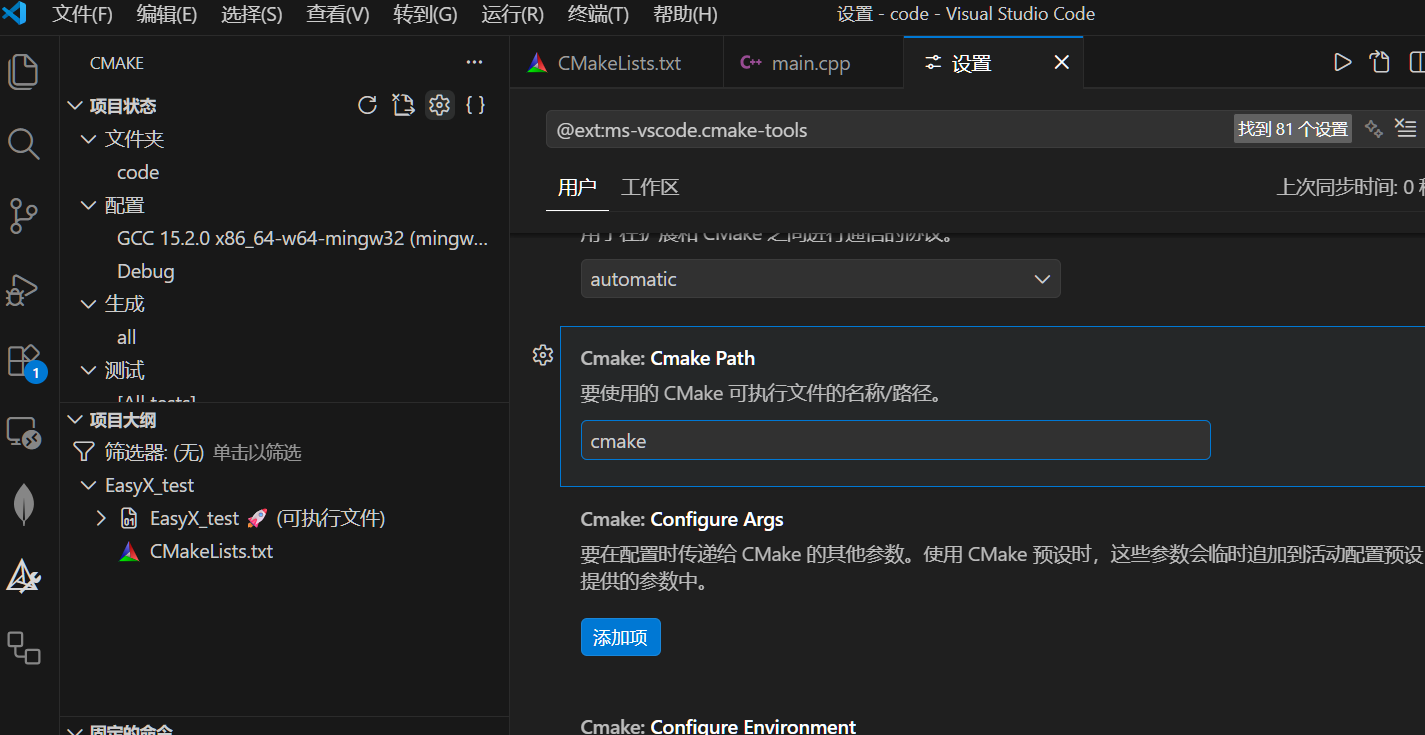Open the Run and Debug view
The height and width of the screenshot is (735, 1425).
(23, 289)
